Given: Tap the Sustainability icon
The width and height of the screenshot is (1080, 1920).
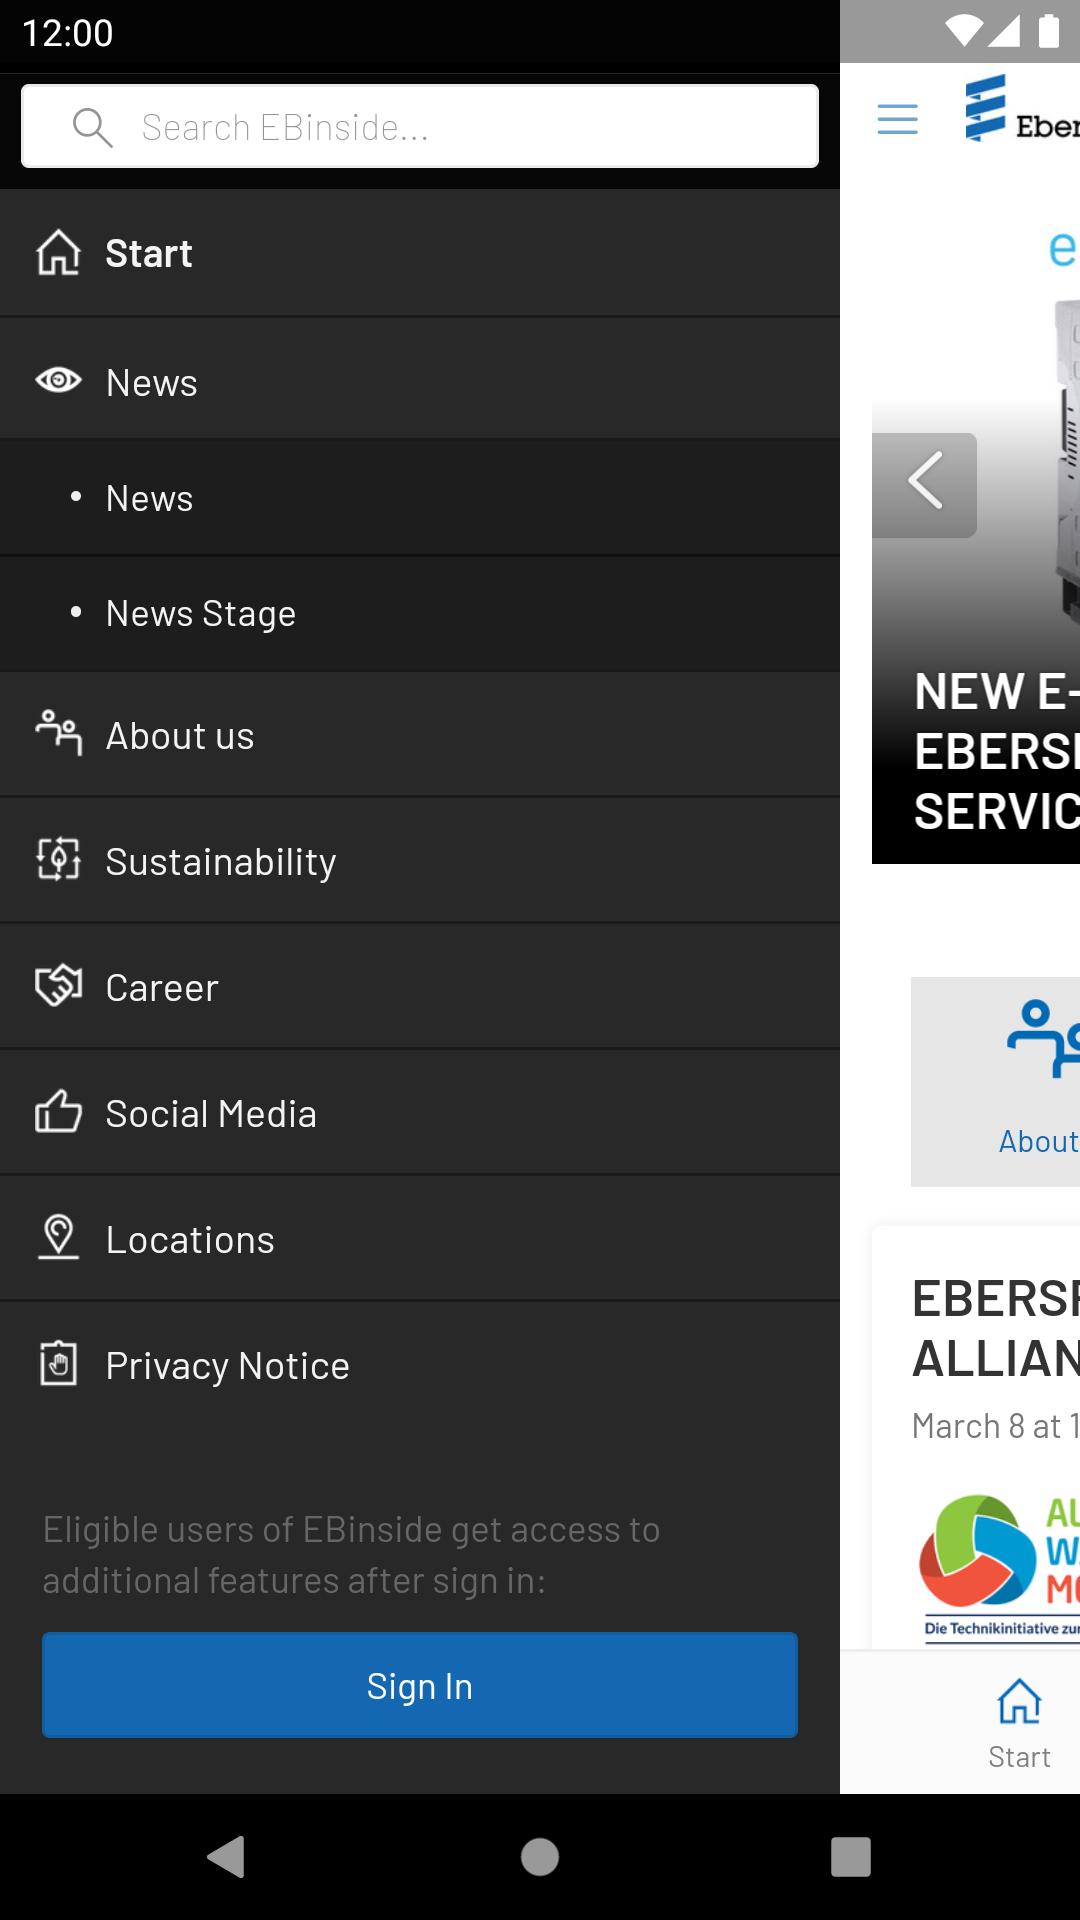Looking at the screenshot, I should pyautogui.click(x=58, y=859).
